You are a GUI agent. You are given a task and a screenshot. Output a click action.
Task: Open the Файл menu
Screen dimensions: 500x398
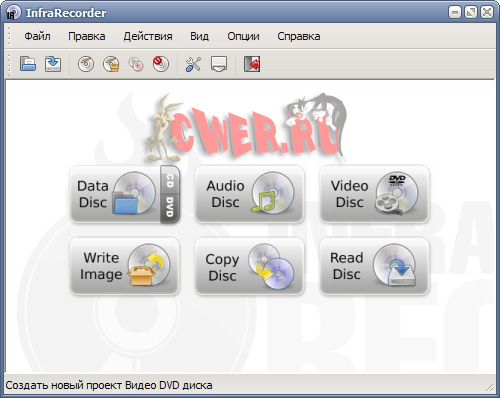[x=37, y=36]
